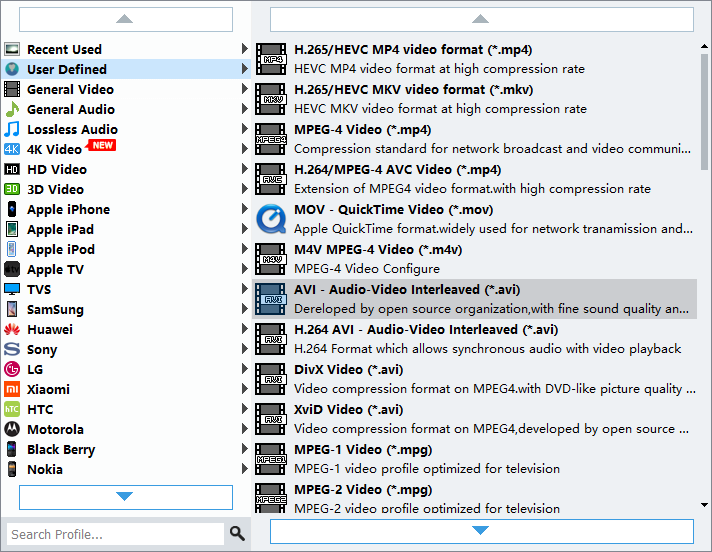Click the Motorola logo icon
Image resolution: width=712 pixels, height=552 pixels.
12,429
